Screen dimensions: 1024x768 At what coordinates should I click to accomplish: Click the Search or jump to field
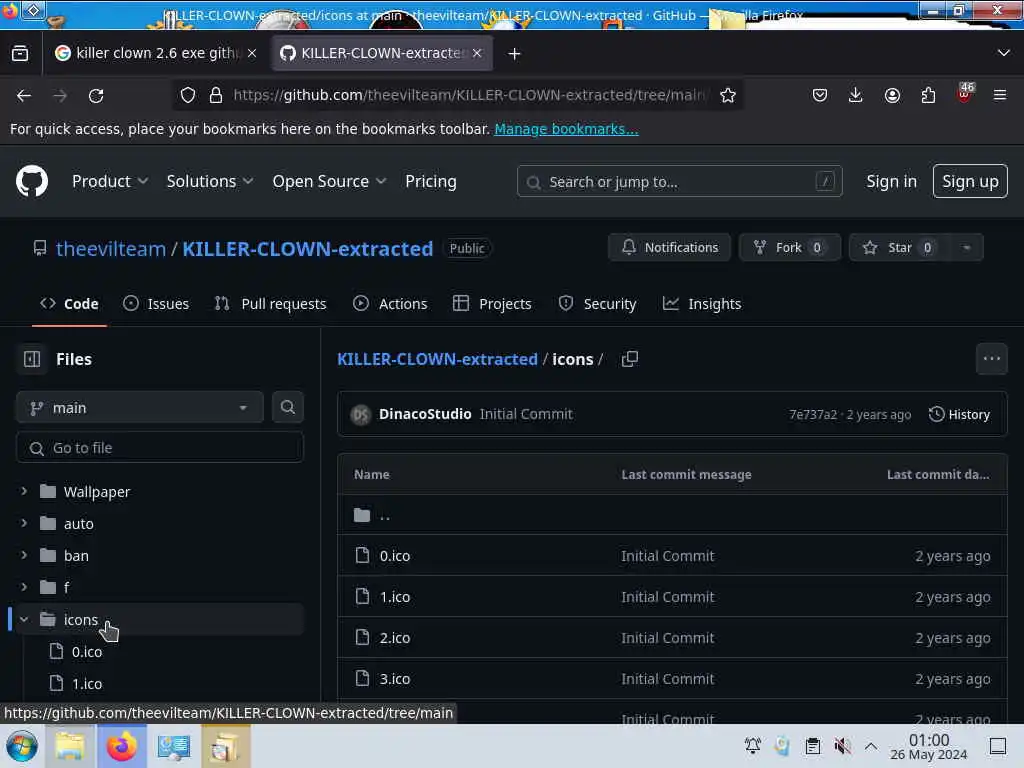pyautogui.click(x=679, y=182)
